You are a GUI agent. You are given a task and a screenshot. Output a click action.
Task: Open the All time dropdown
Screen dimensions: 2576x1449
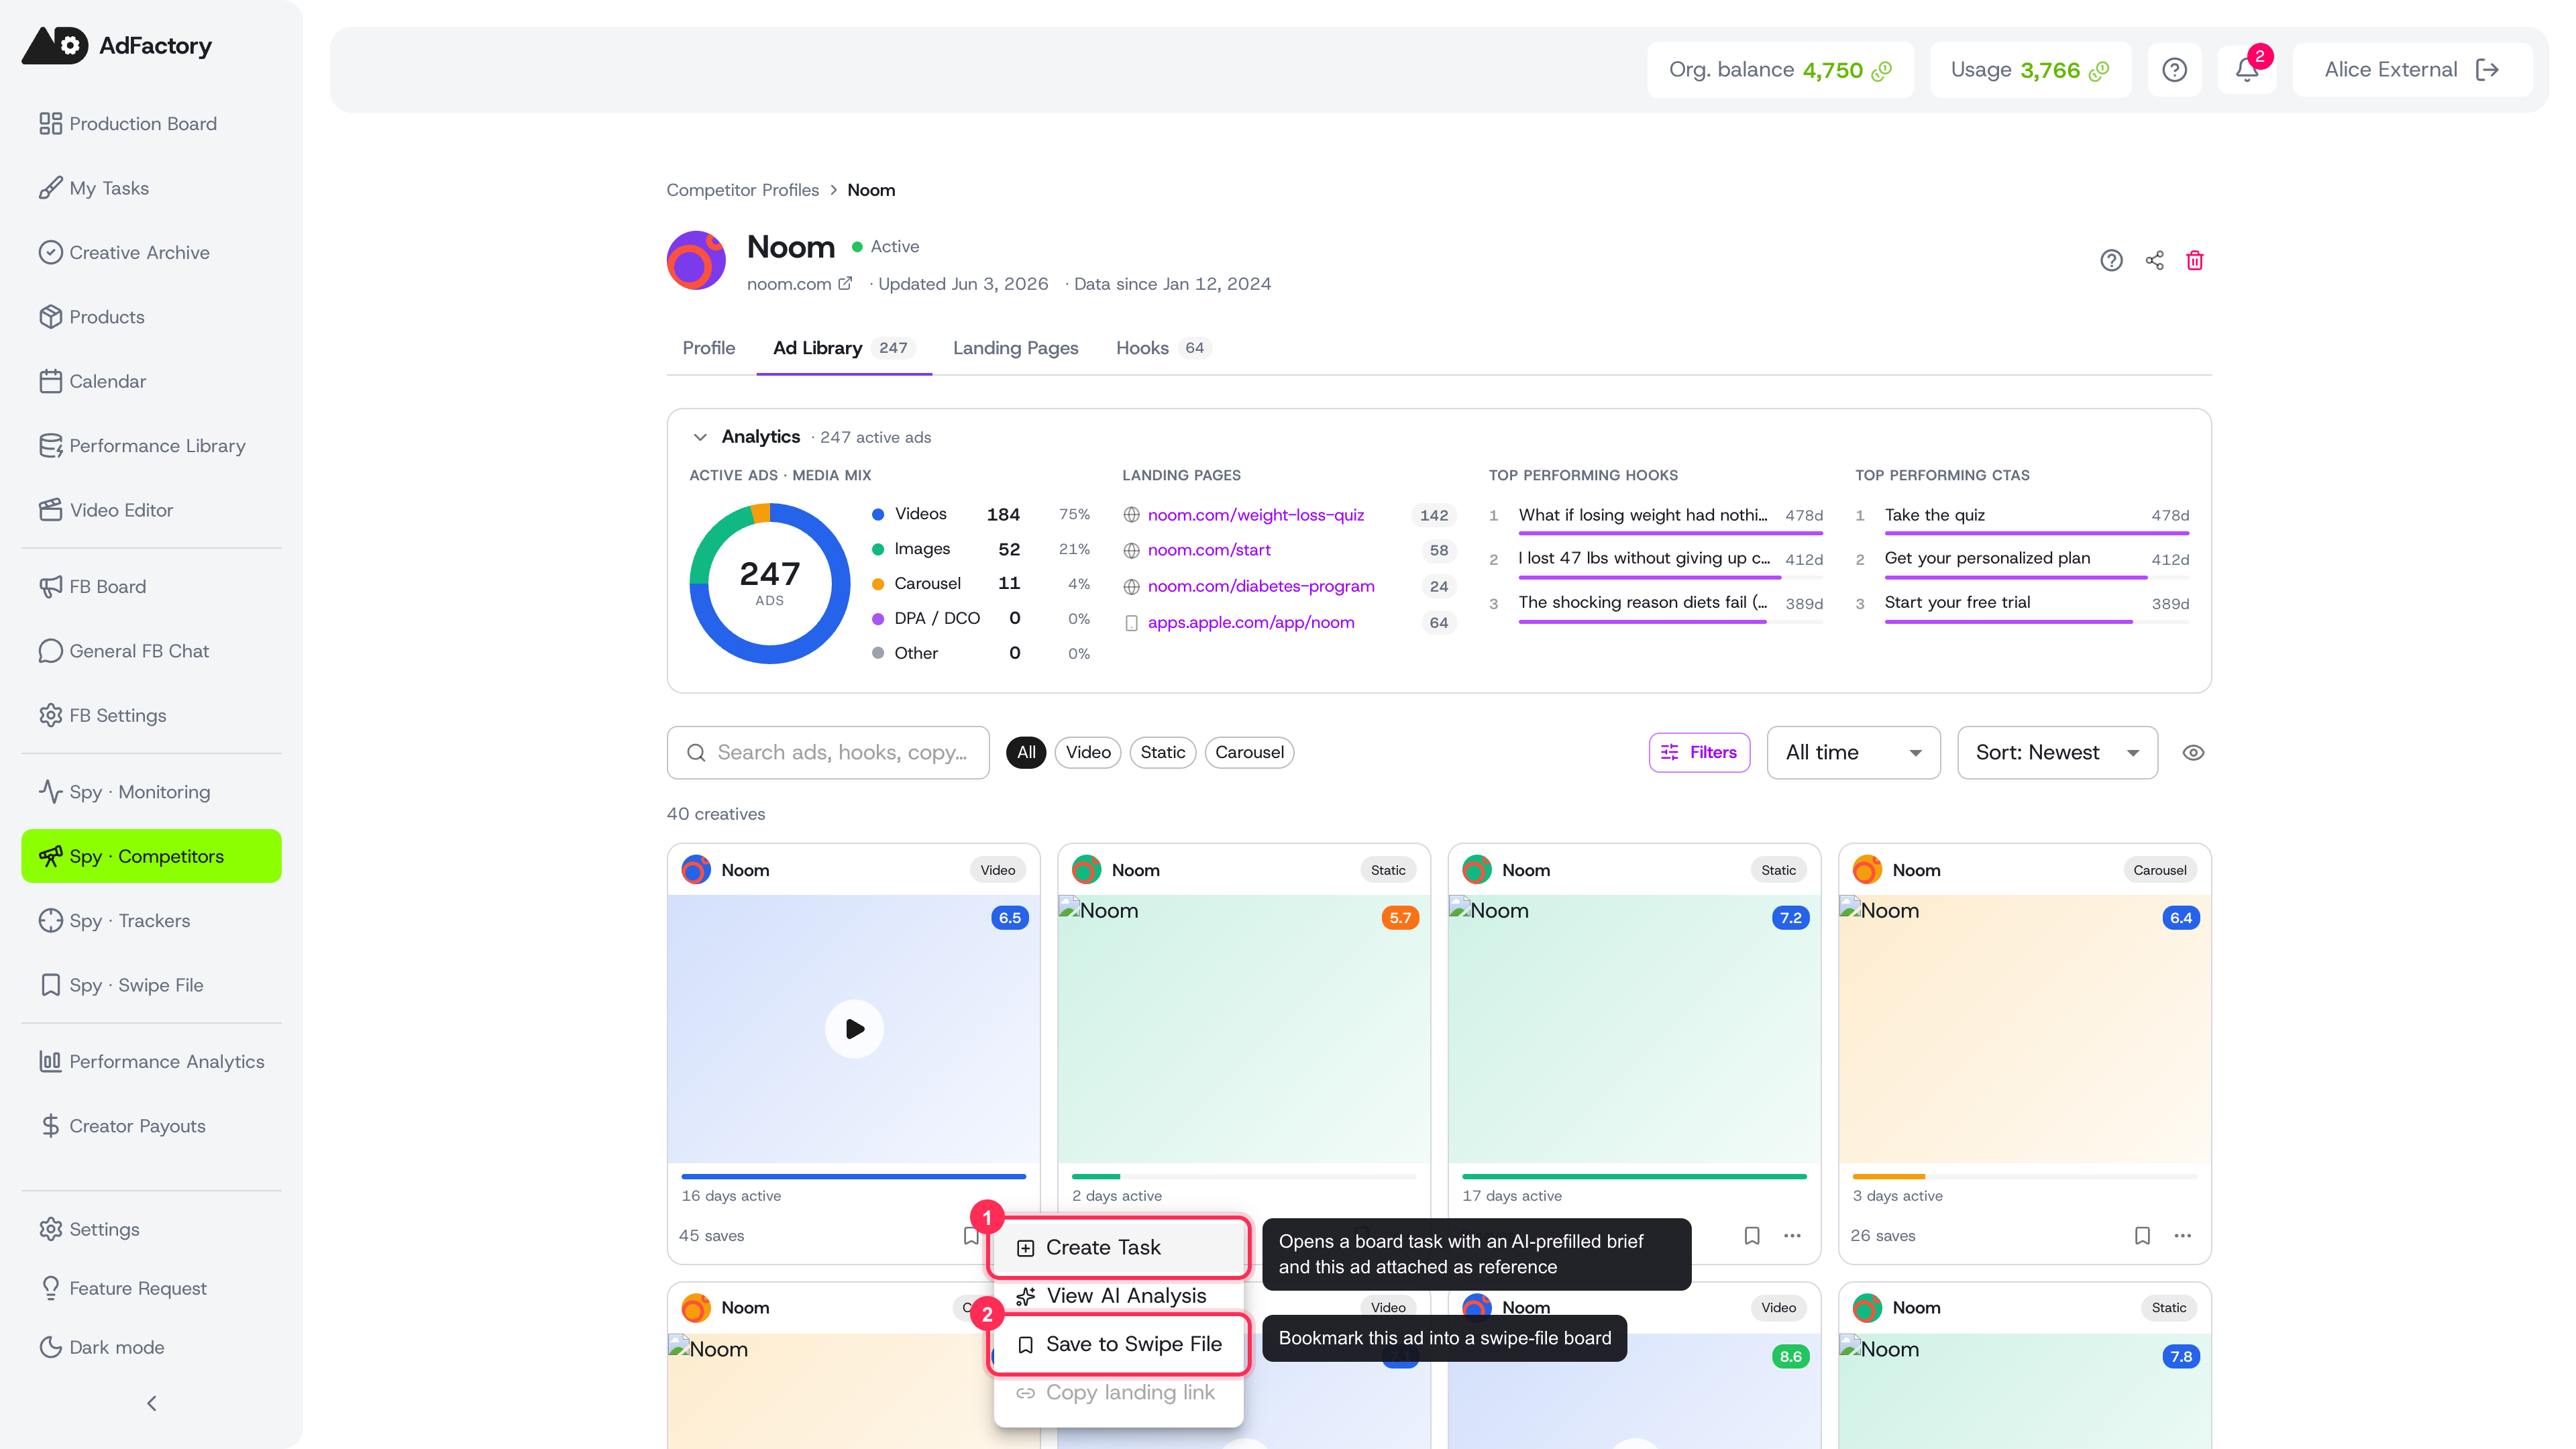click(1853, 753)
